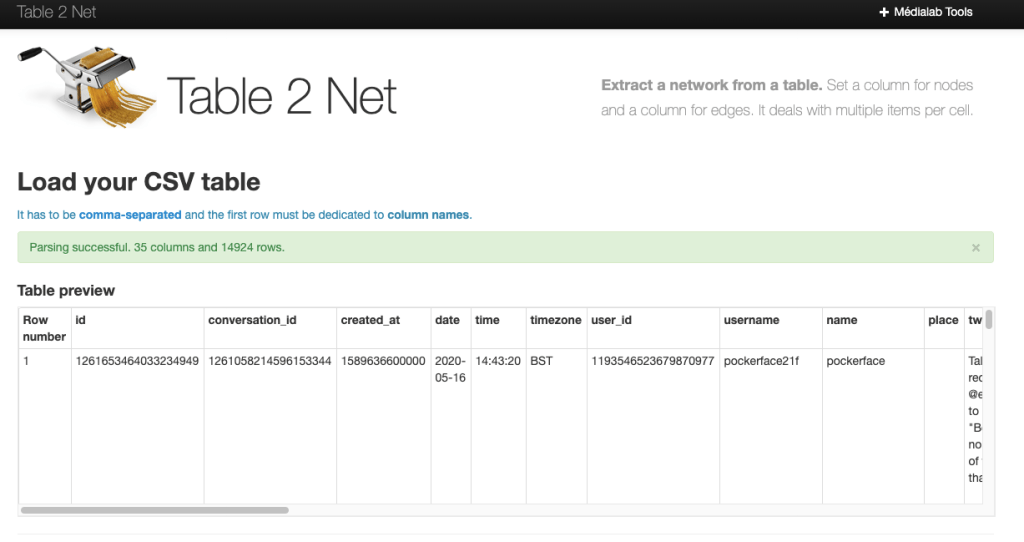The width and height of the screenshot is (1024, 542).
Task: Click the user_id cell 1193546523679870977
Action: [x=653, y=426]
